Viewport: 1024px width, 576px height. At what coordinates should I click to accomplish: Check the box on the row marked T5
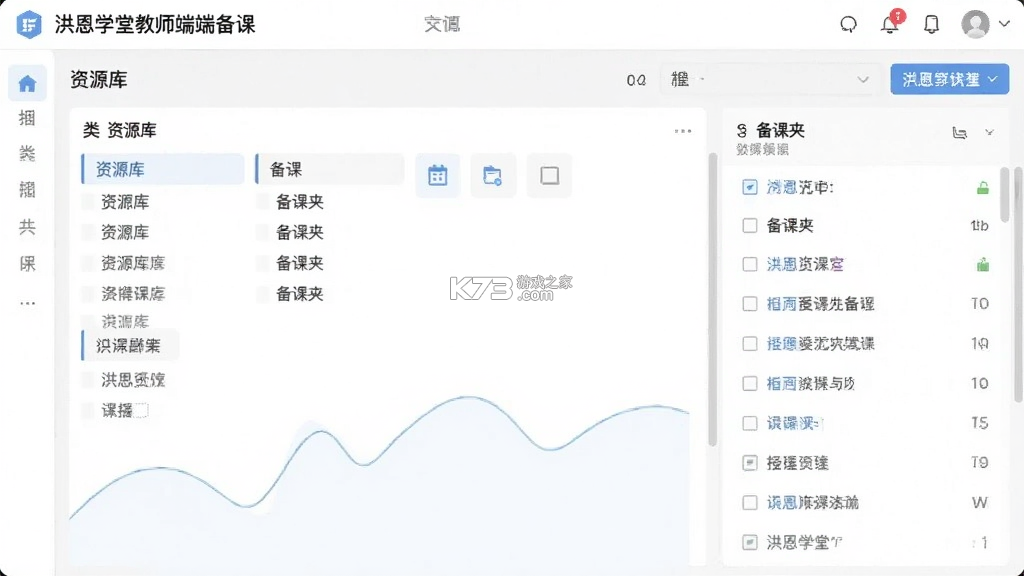pyautogui.click(x=749, y=424)
